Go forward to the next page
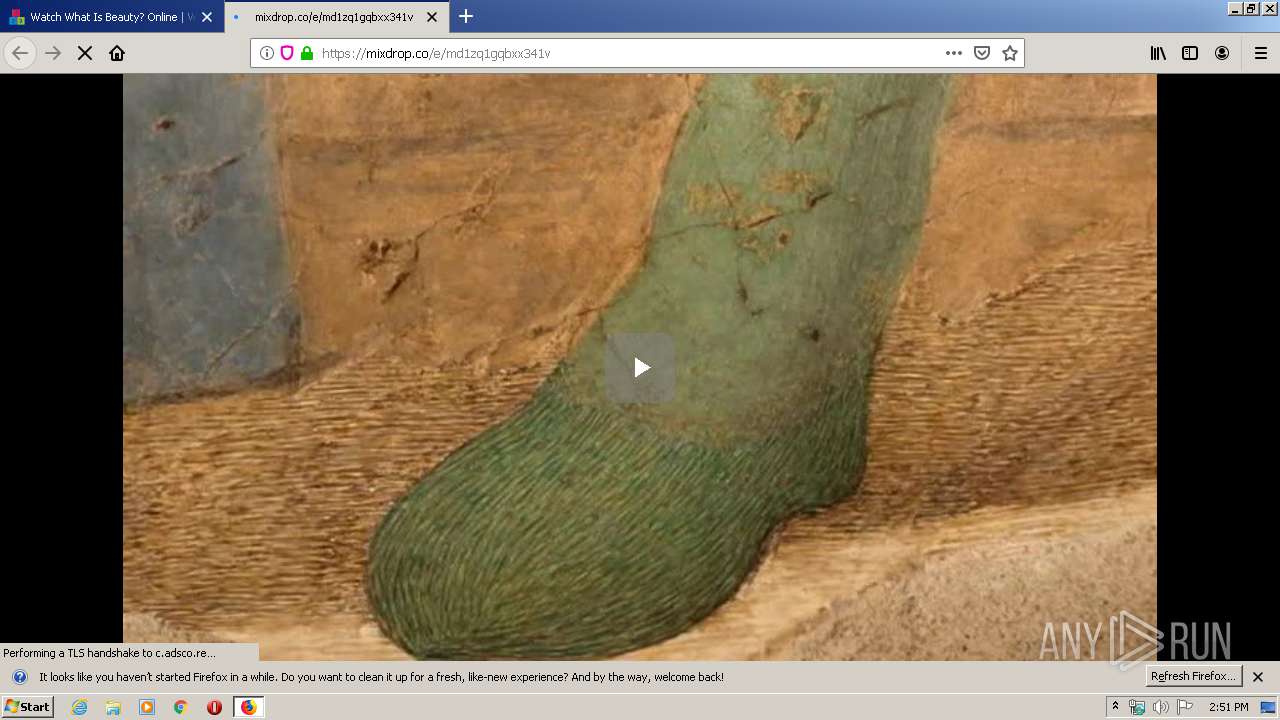 [x=53, y=53]
